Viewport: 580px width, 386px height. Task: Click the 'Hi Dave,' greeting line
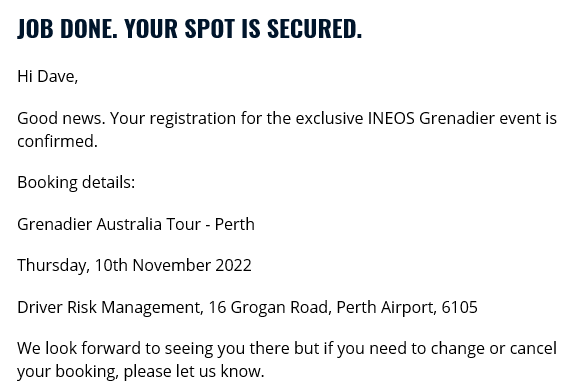[x=48, y=77]
